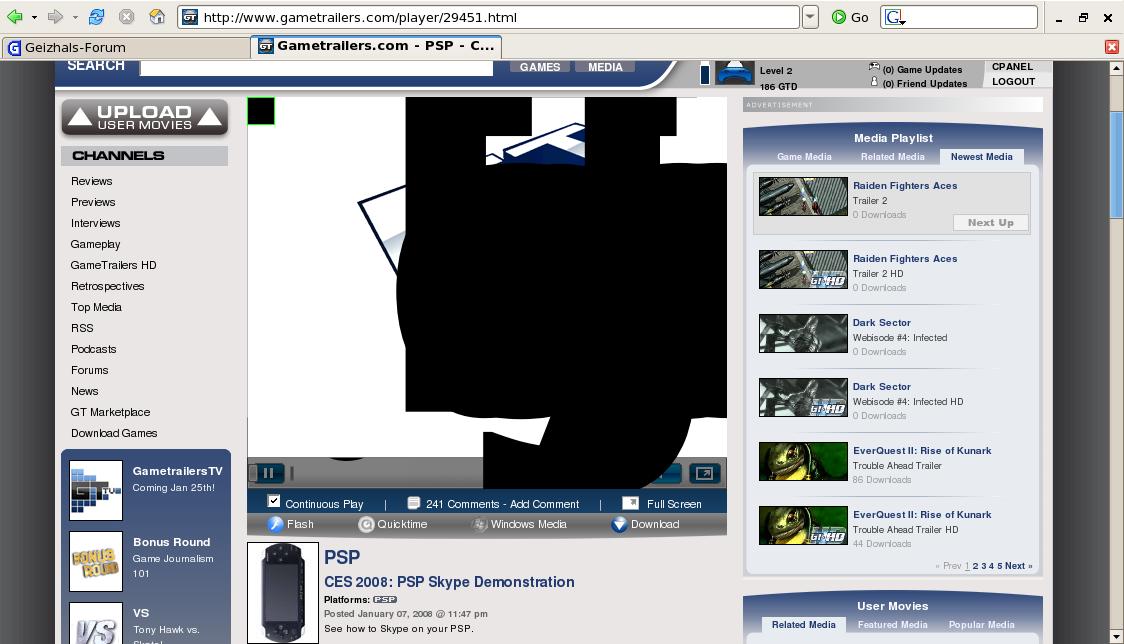Open the Previews channel
The image size is (1124, 644).
click(92, 202)
